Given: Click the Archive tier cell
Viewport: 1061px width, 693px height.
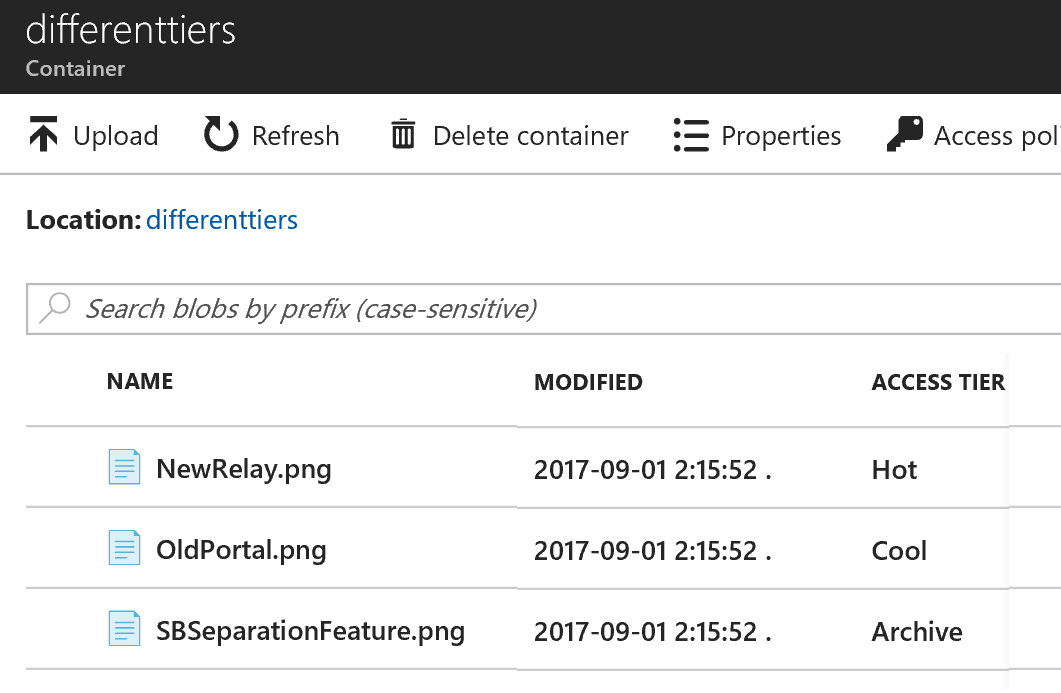Looking at the screenshot, I should tap(917, 632).
